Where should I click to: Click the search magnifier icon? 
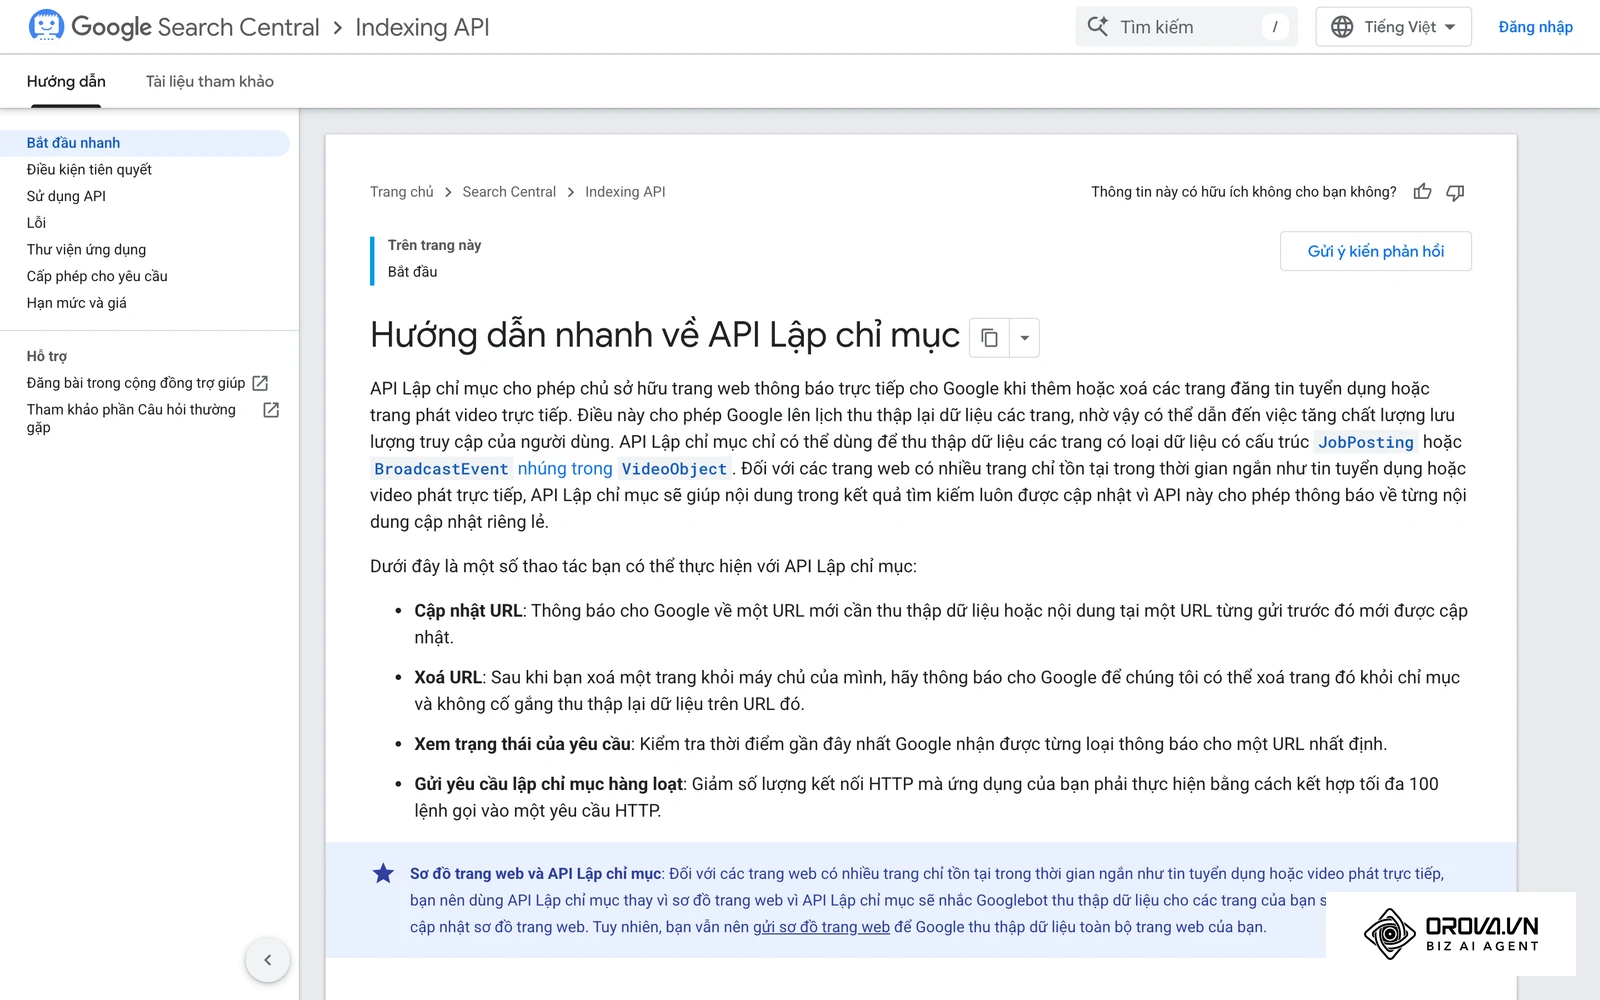1097,26
